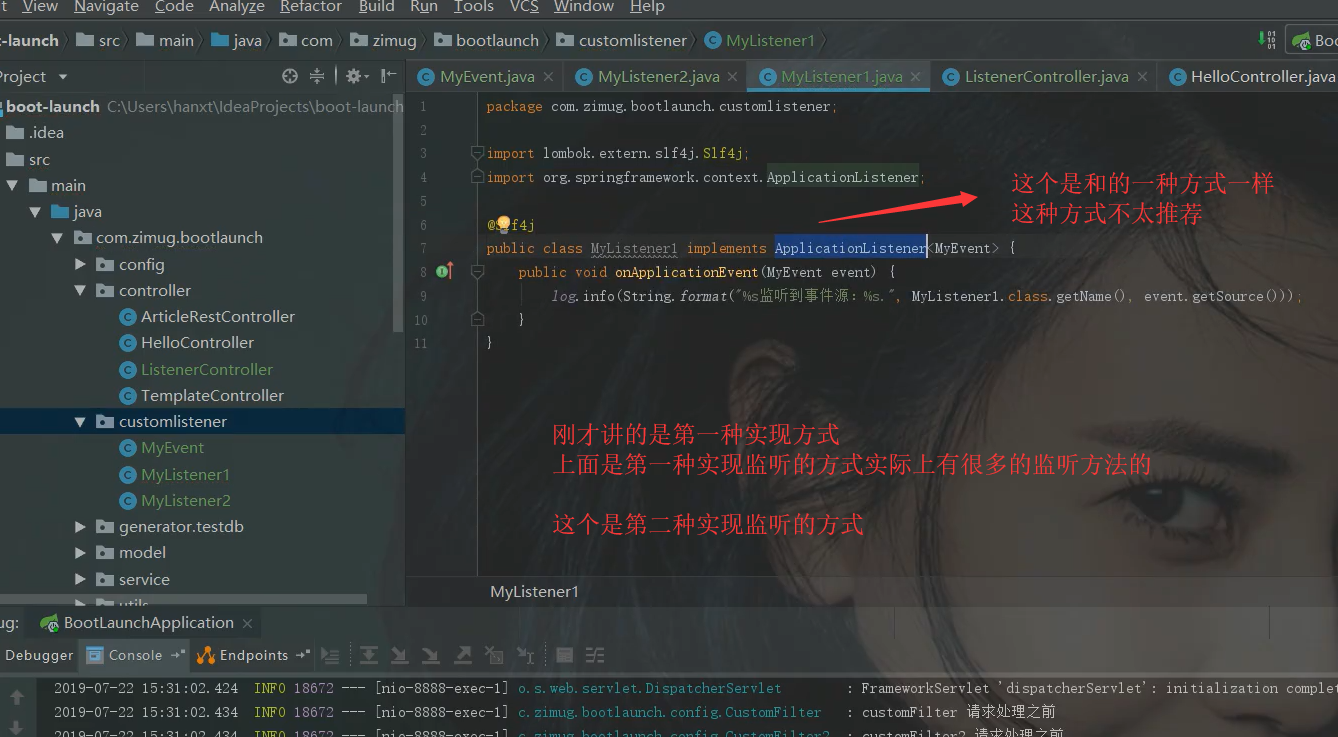
Task: Close the BootLaunchApplication debug tab
Action: coord(248,623)
